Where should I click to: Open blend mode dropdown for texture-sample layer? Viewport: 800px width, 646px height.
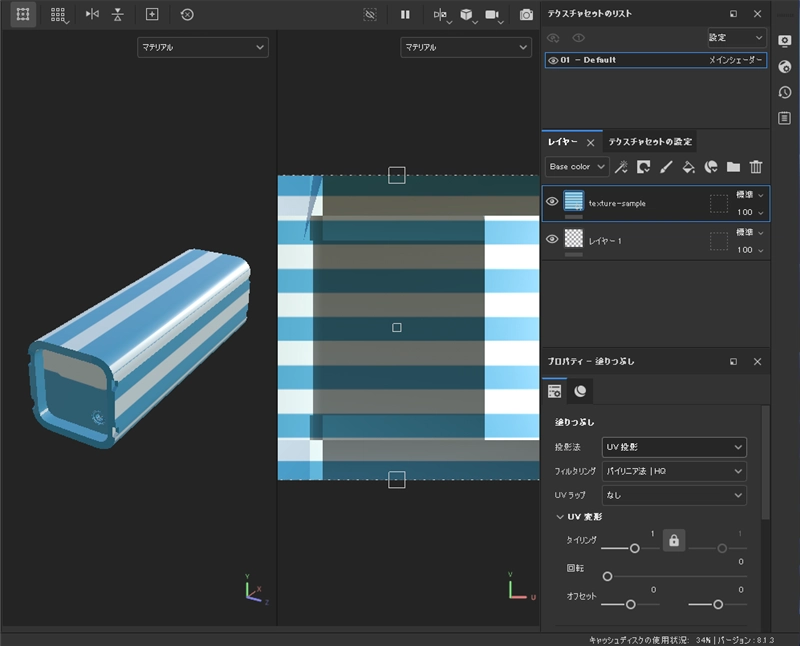coord(749,194)
